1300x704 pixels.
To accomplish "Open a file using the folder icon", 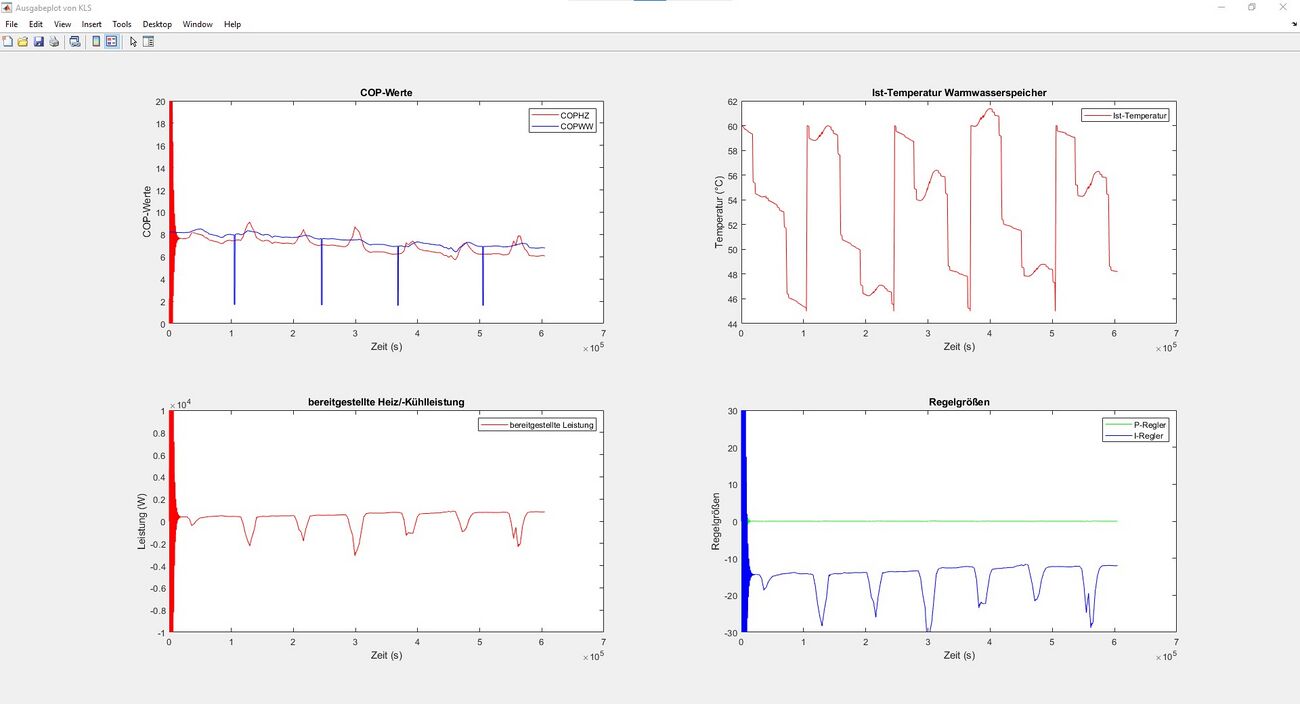I will (x=23, y=42).
